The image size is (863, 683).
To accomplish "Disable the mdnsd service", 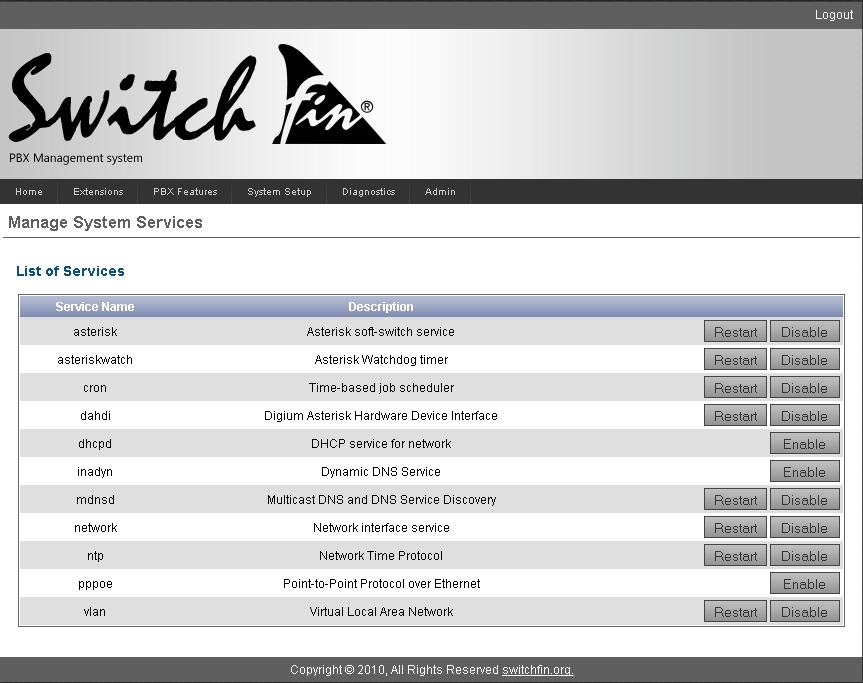I will tap(804, 500).
